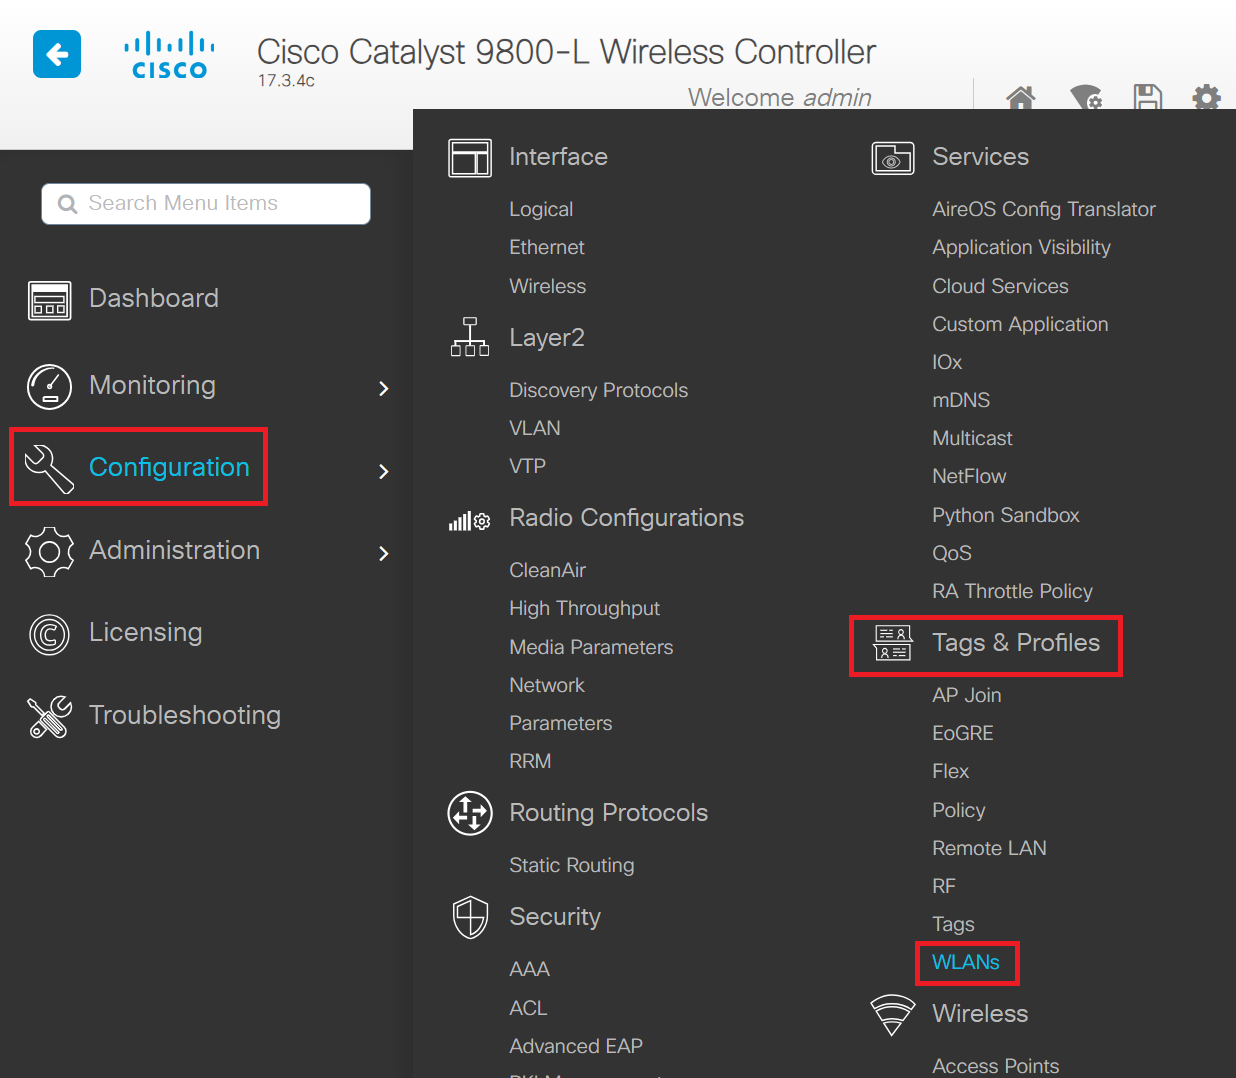Expand the Configuration submenu chevron

384,471
